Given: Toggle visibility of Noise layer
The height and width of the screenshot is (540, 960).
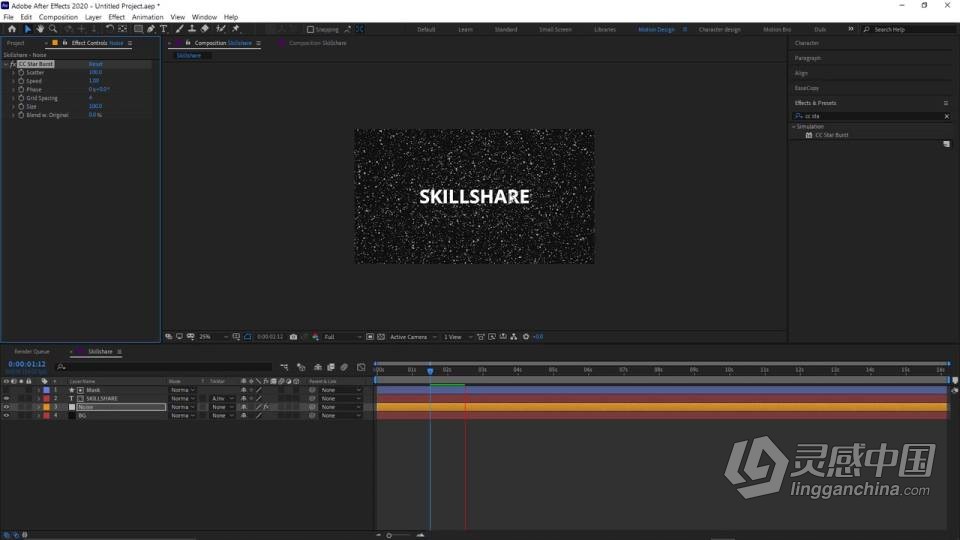Looking at the screenshot, I should tap(7, 407).
